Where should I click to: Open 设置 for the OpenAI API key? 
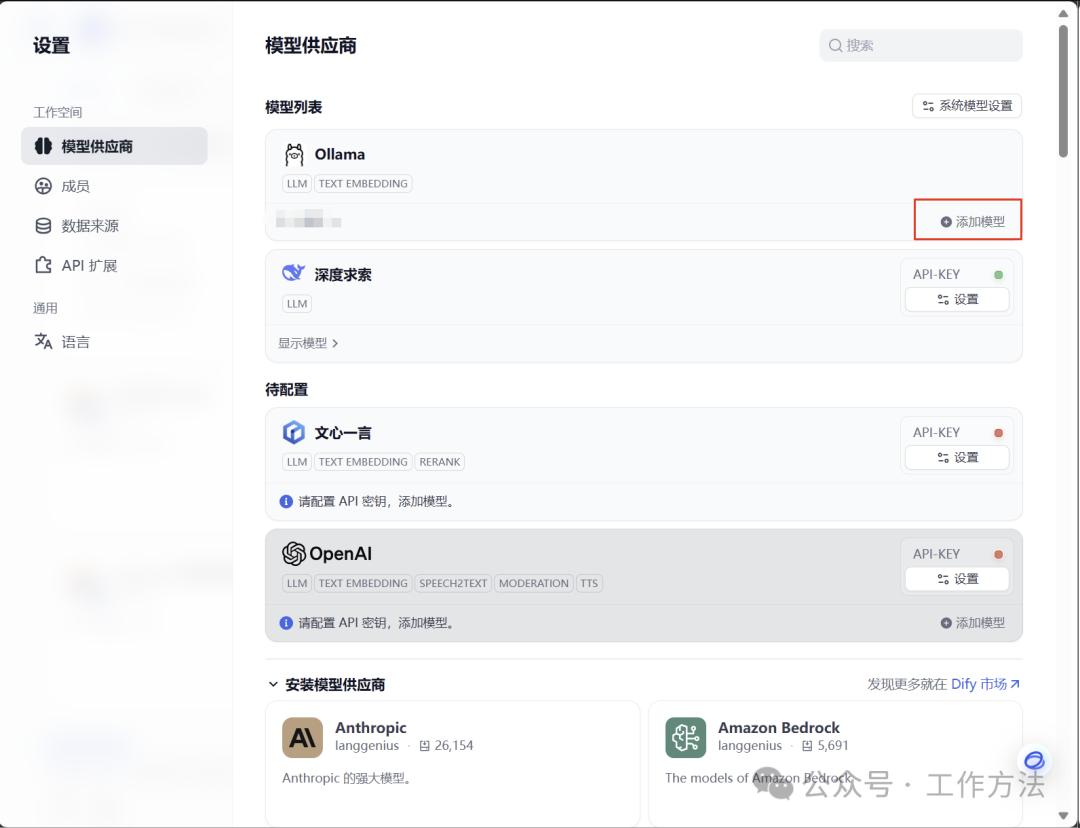[x=957, y=579]
